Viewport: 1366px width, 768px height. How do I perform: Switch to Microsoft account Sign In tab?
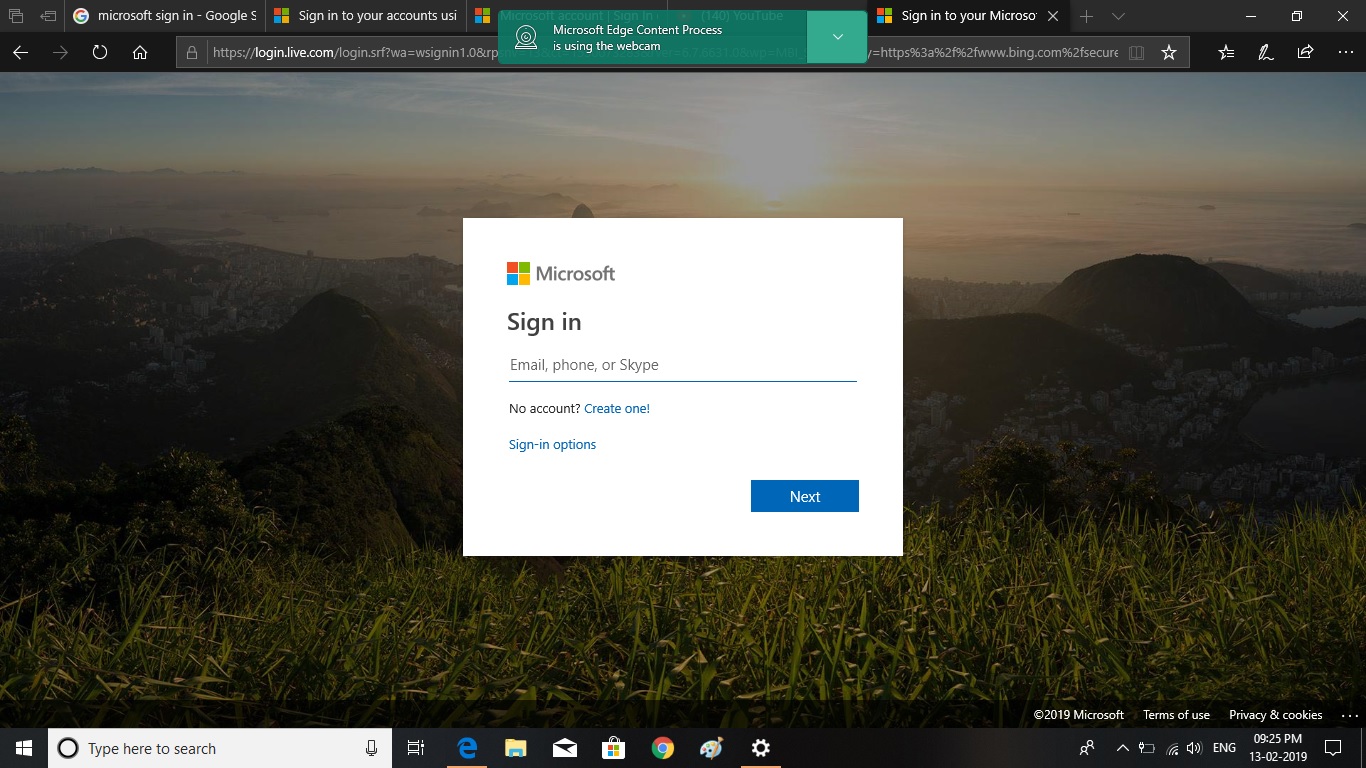[566, 16]
